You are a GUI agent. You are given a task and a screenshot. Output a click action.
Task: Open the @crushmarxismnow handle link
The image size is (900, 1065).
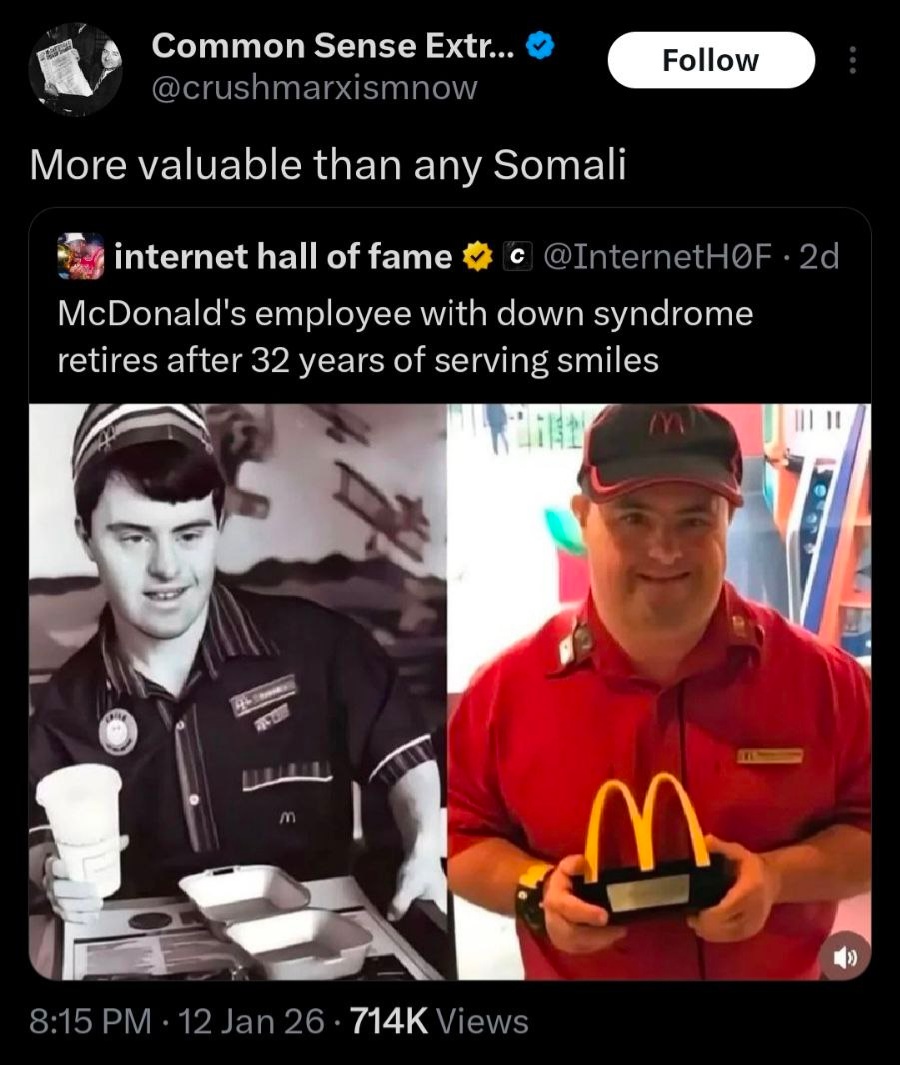314,88
